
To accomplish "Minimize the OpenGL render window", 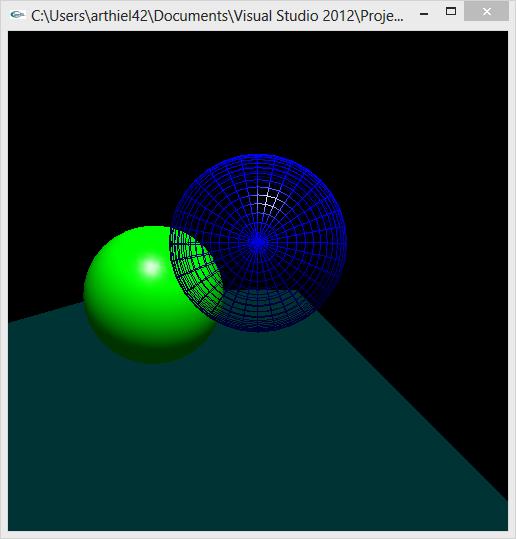I will 424,14.
